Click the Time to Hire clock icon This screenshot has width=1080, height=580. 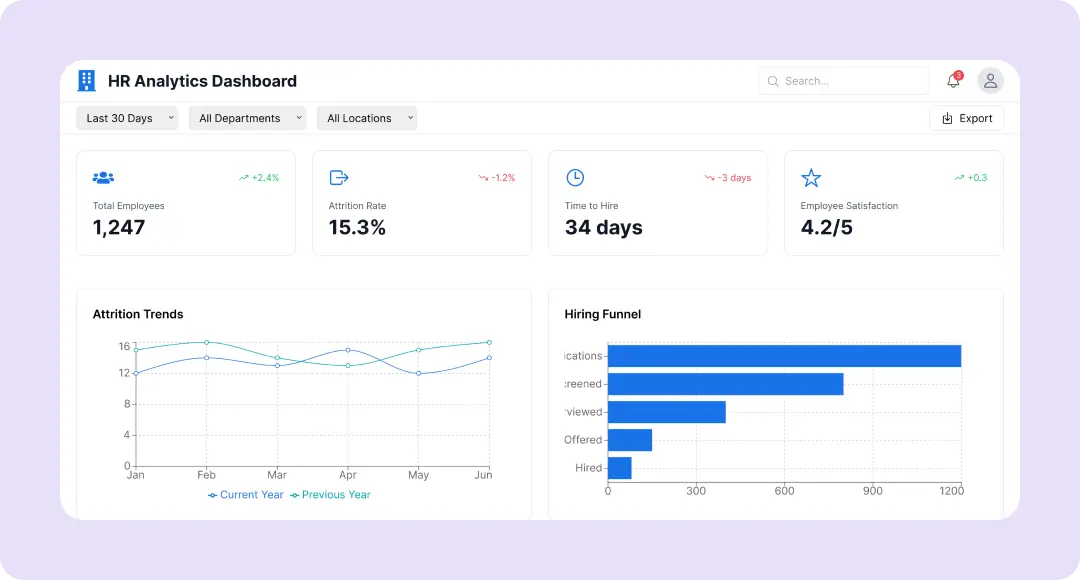coord(575,178)
